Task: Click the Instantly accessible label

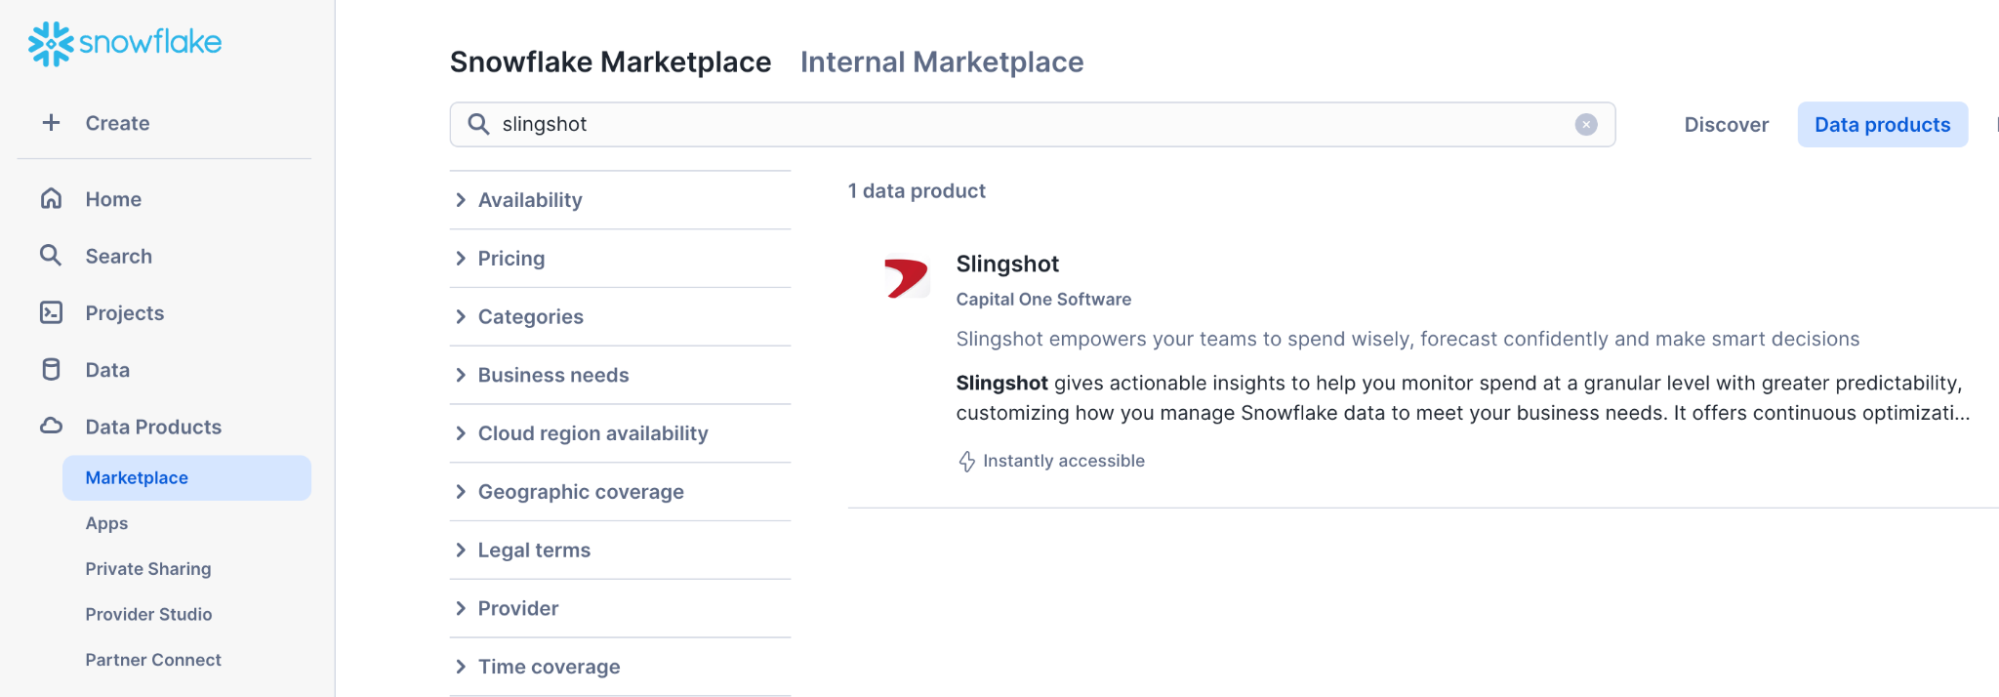Action: tap(1064, 461)
